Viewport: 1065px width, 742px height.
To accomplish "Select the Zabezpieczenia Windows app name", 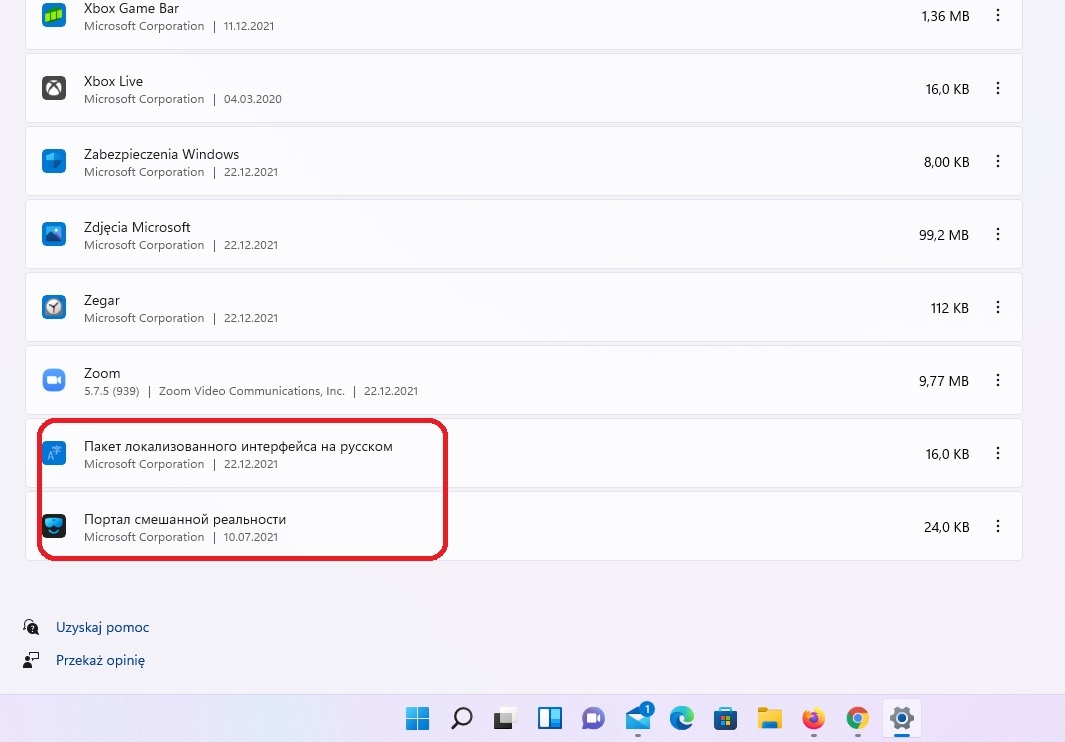I will pos(162,154).
